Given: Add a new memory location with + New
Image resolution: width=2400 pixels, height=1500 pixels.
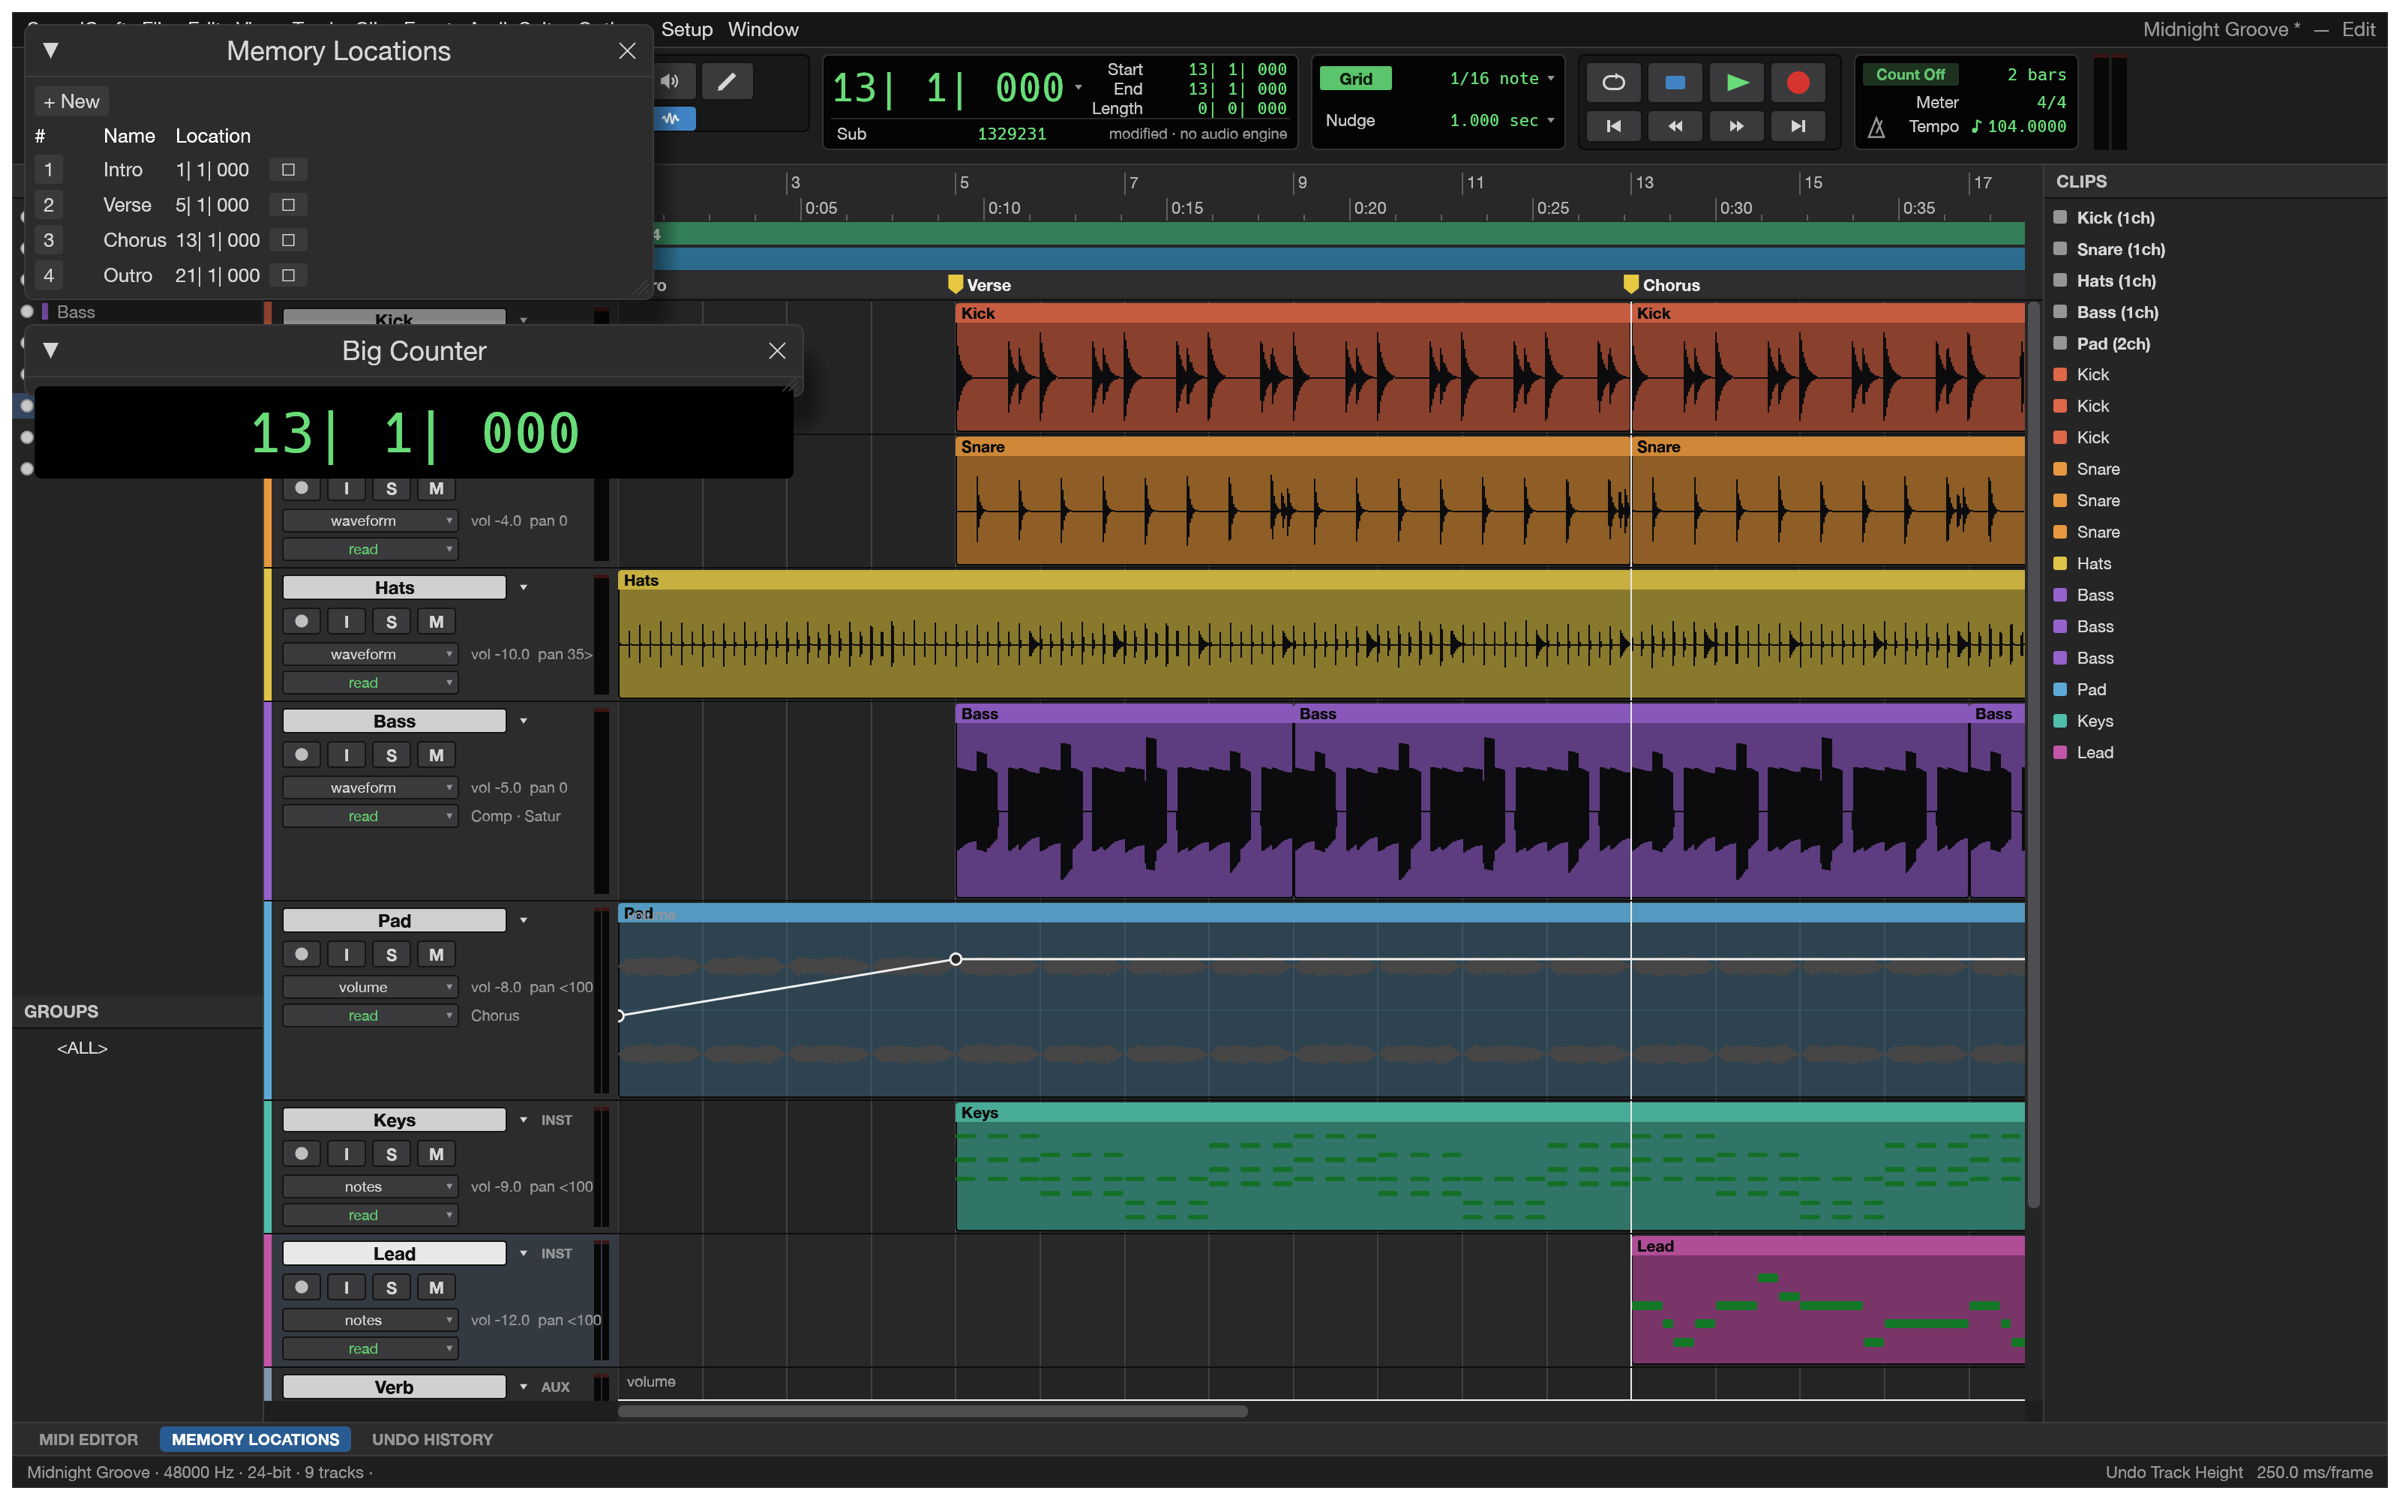Looking at the screenshot, I should point(71,101).
